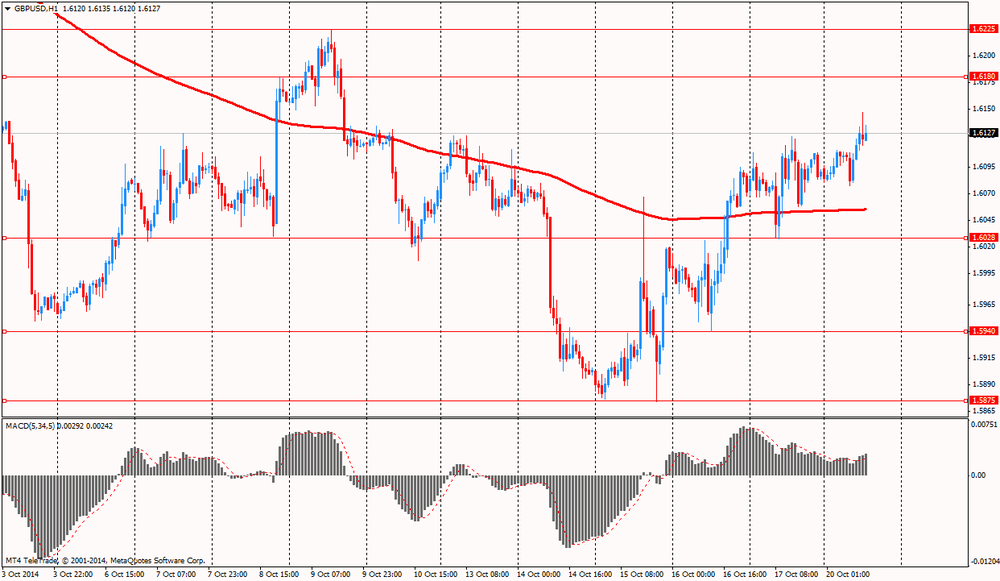Click the 1.6150 price scale value

983,108
